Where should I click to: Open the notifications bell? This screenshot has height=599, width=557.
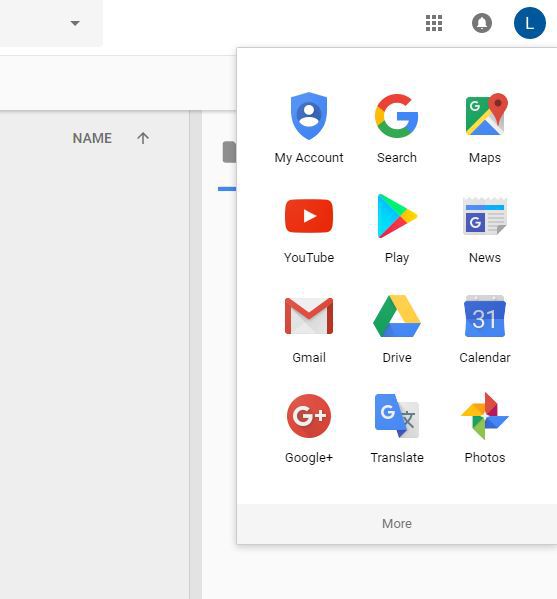tap(482, 23)
